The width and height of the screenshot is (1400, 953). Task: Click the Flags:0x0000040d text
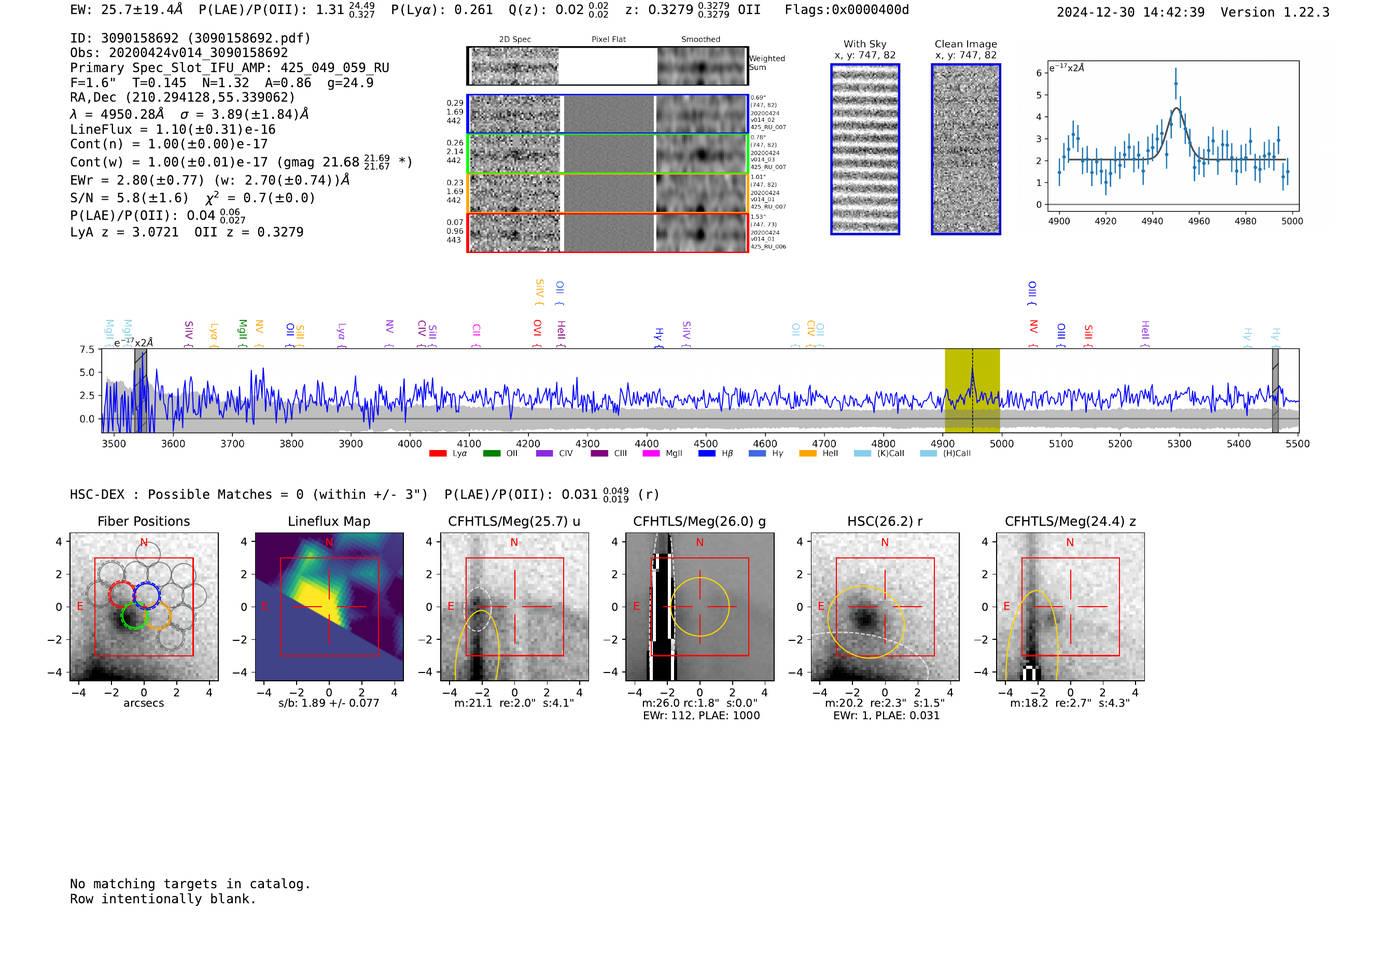[x=847, y=10]
